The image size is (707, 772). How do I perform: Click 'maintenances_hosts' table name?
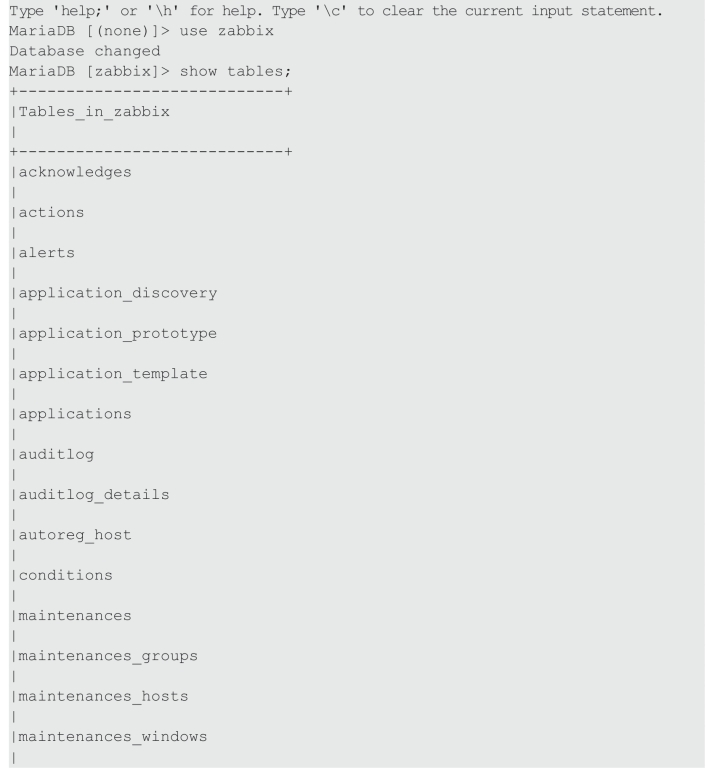point(103,697)
